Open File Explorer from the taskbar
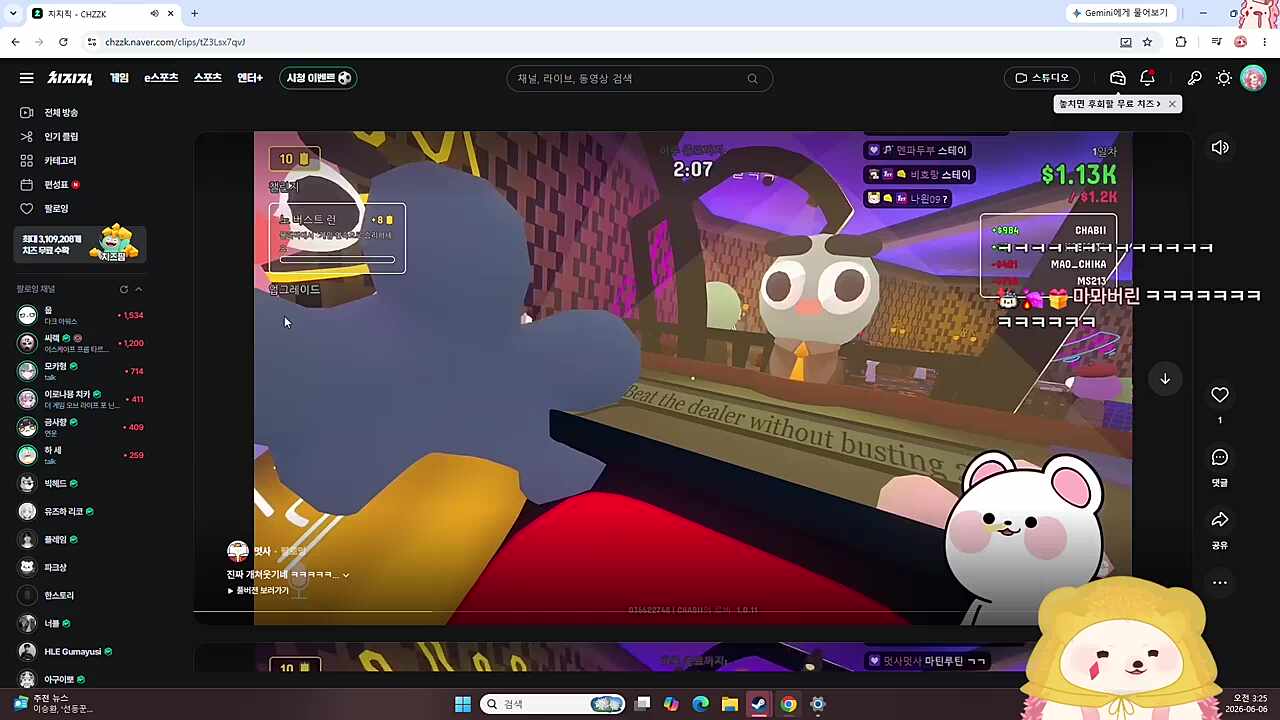Image resolution: width=1280 pixels, height=720 pixels. pos(730,704)
